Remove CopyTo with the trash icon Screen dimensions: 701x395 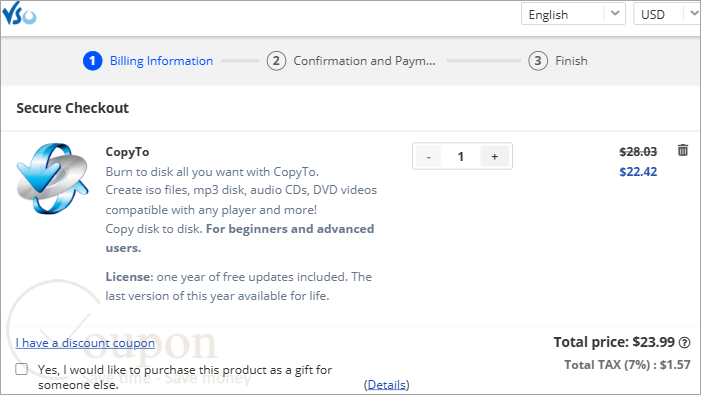click(683, 150)
